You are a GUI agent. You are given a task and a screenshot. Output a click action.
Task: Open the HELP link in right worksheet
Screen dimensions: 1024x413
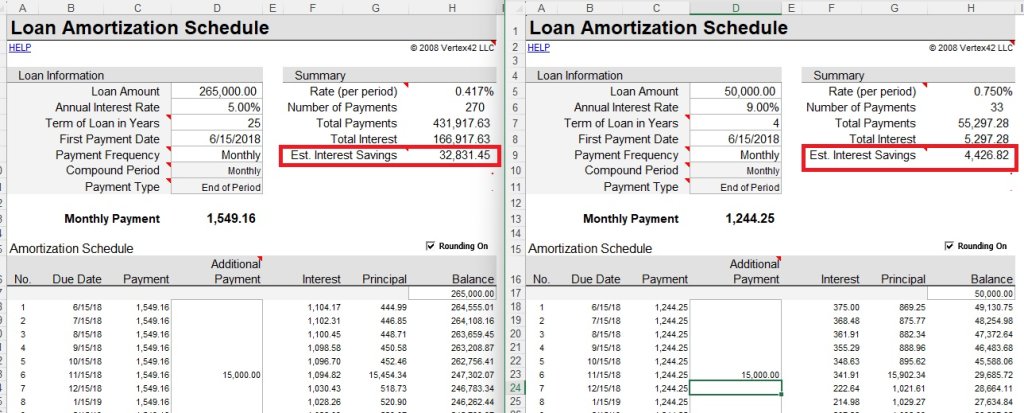[538, 47]
